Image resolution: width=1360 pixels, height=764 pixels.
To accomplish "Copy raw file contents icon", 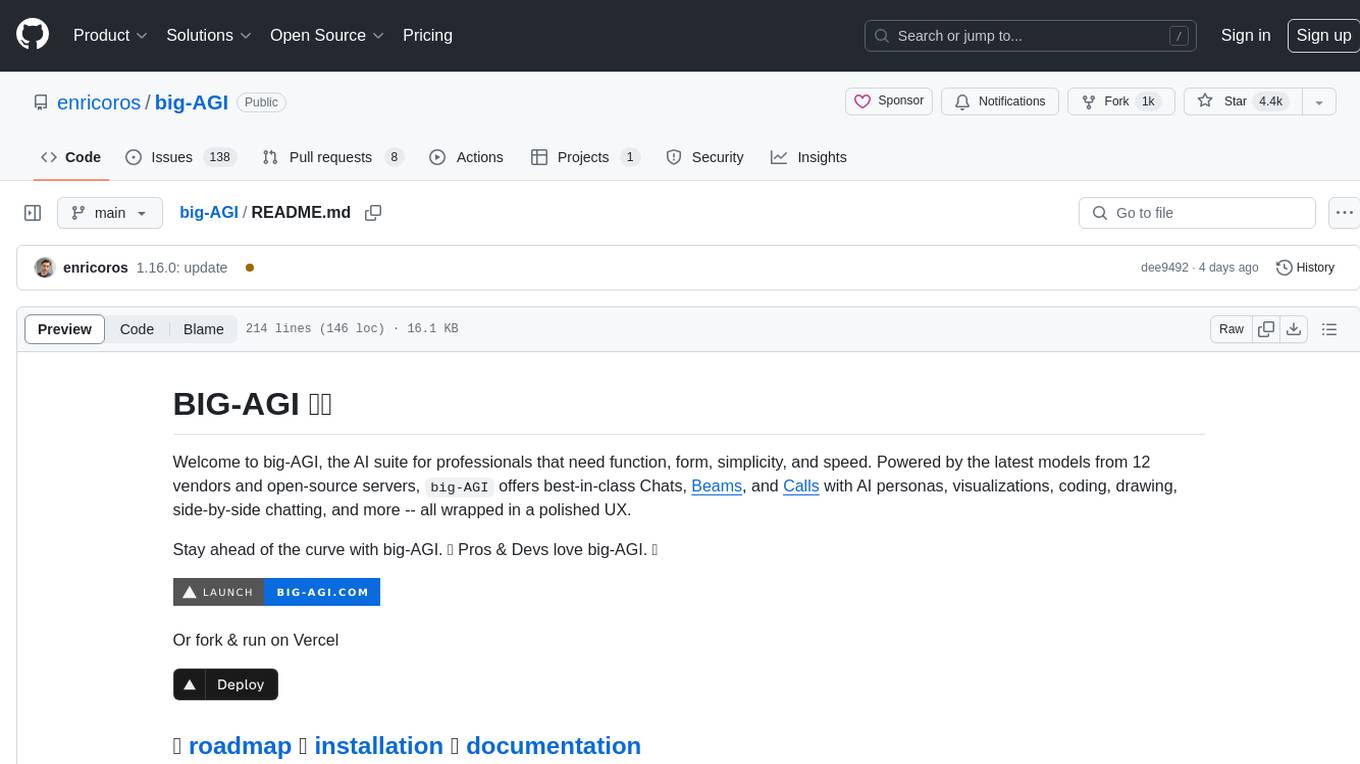I will 1266,329.
